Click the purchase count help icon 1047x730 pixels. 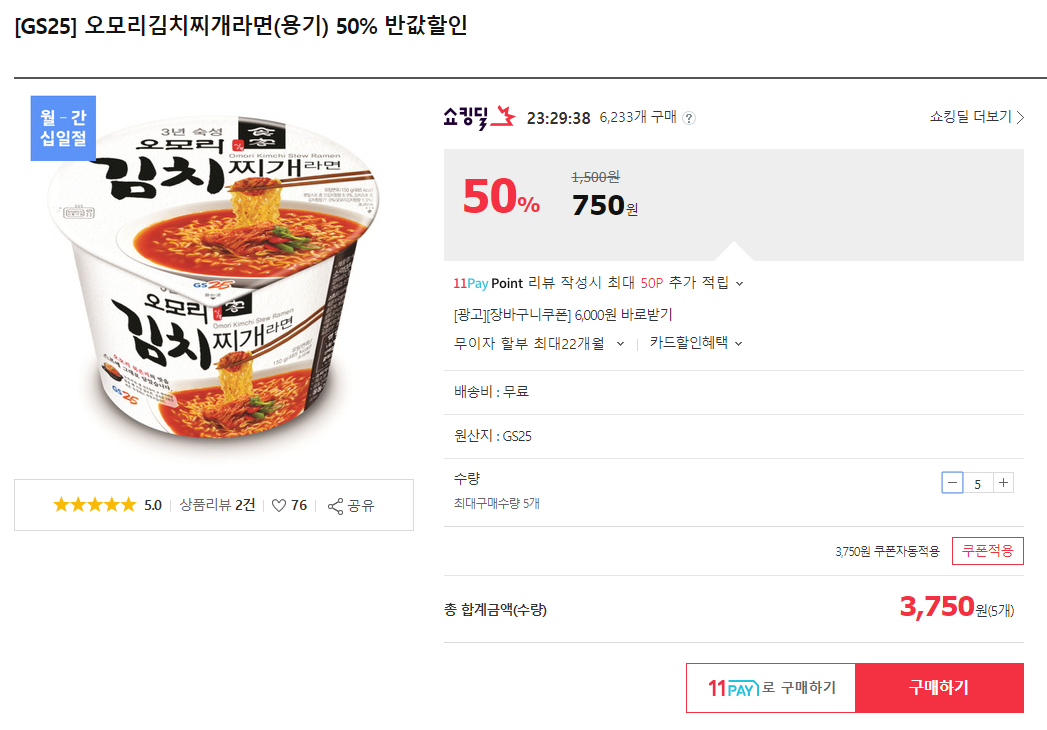[x=689, y=118]
